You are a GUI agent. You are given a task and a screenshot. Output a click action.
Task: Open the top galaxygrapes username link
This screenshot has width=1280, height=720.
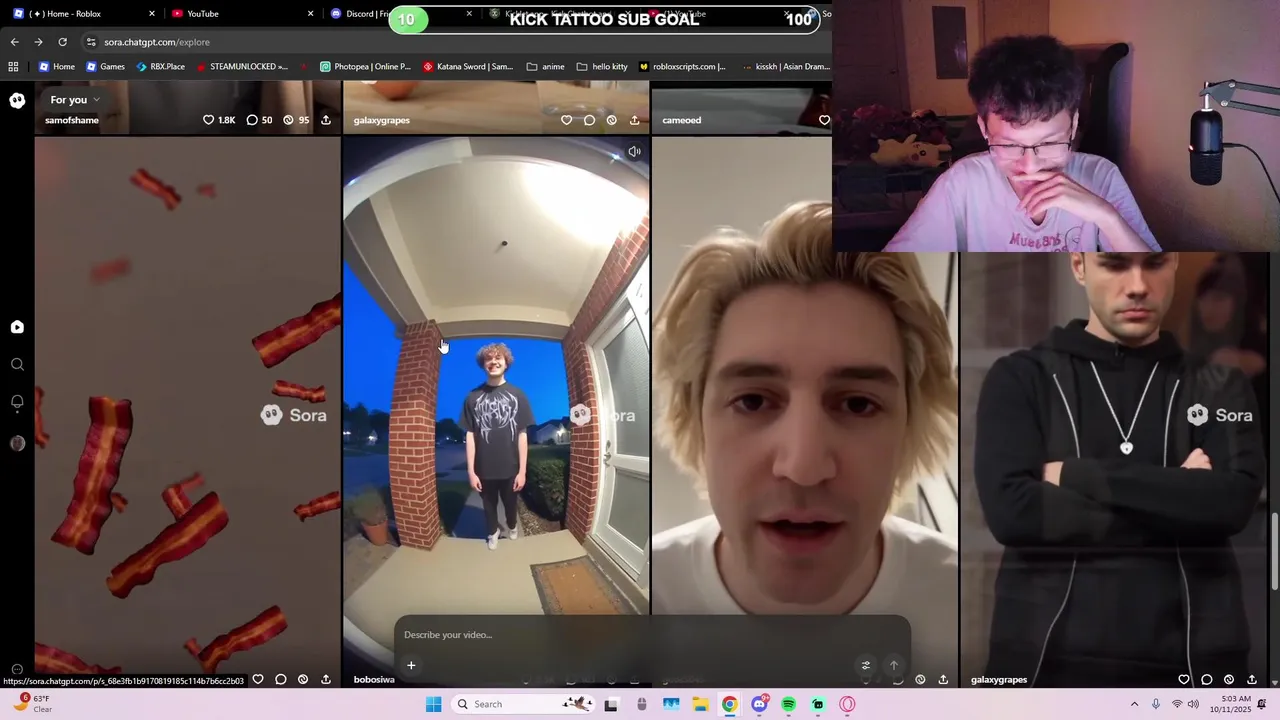tap(381, 120)
